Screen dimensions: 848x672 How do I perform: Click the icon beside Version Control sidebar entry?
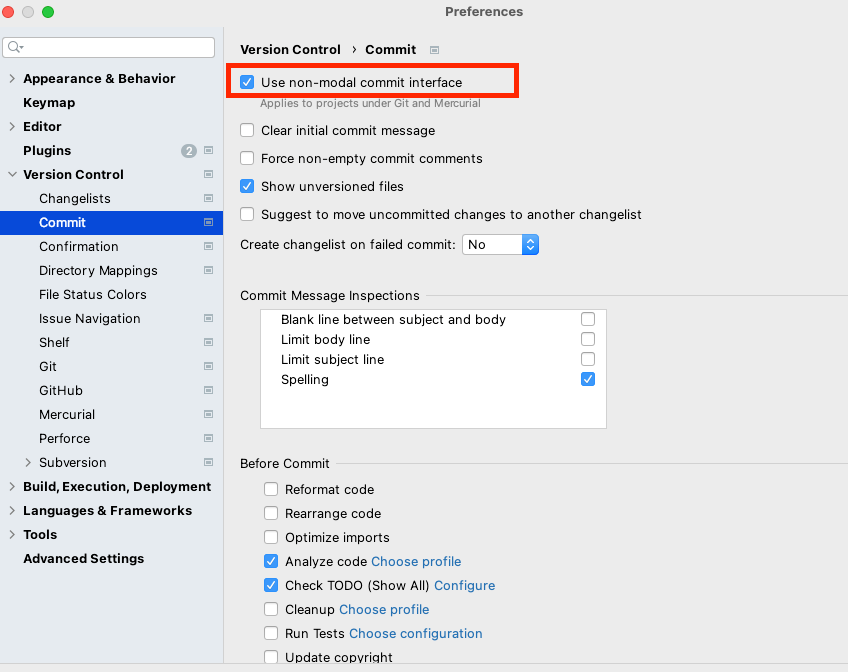(208, 174)
